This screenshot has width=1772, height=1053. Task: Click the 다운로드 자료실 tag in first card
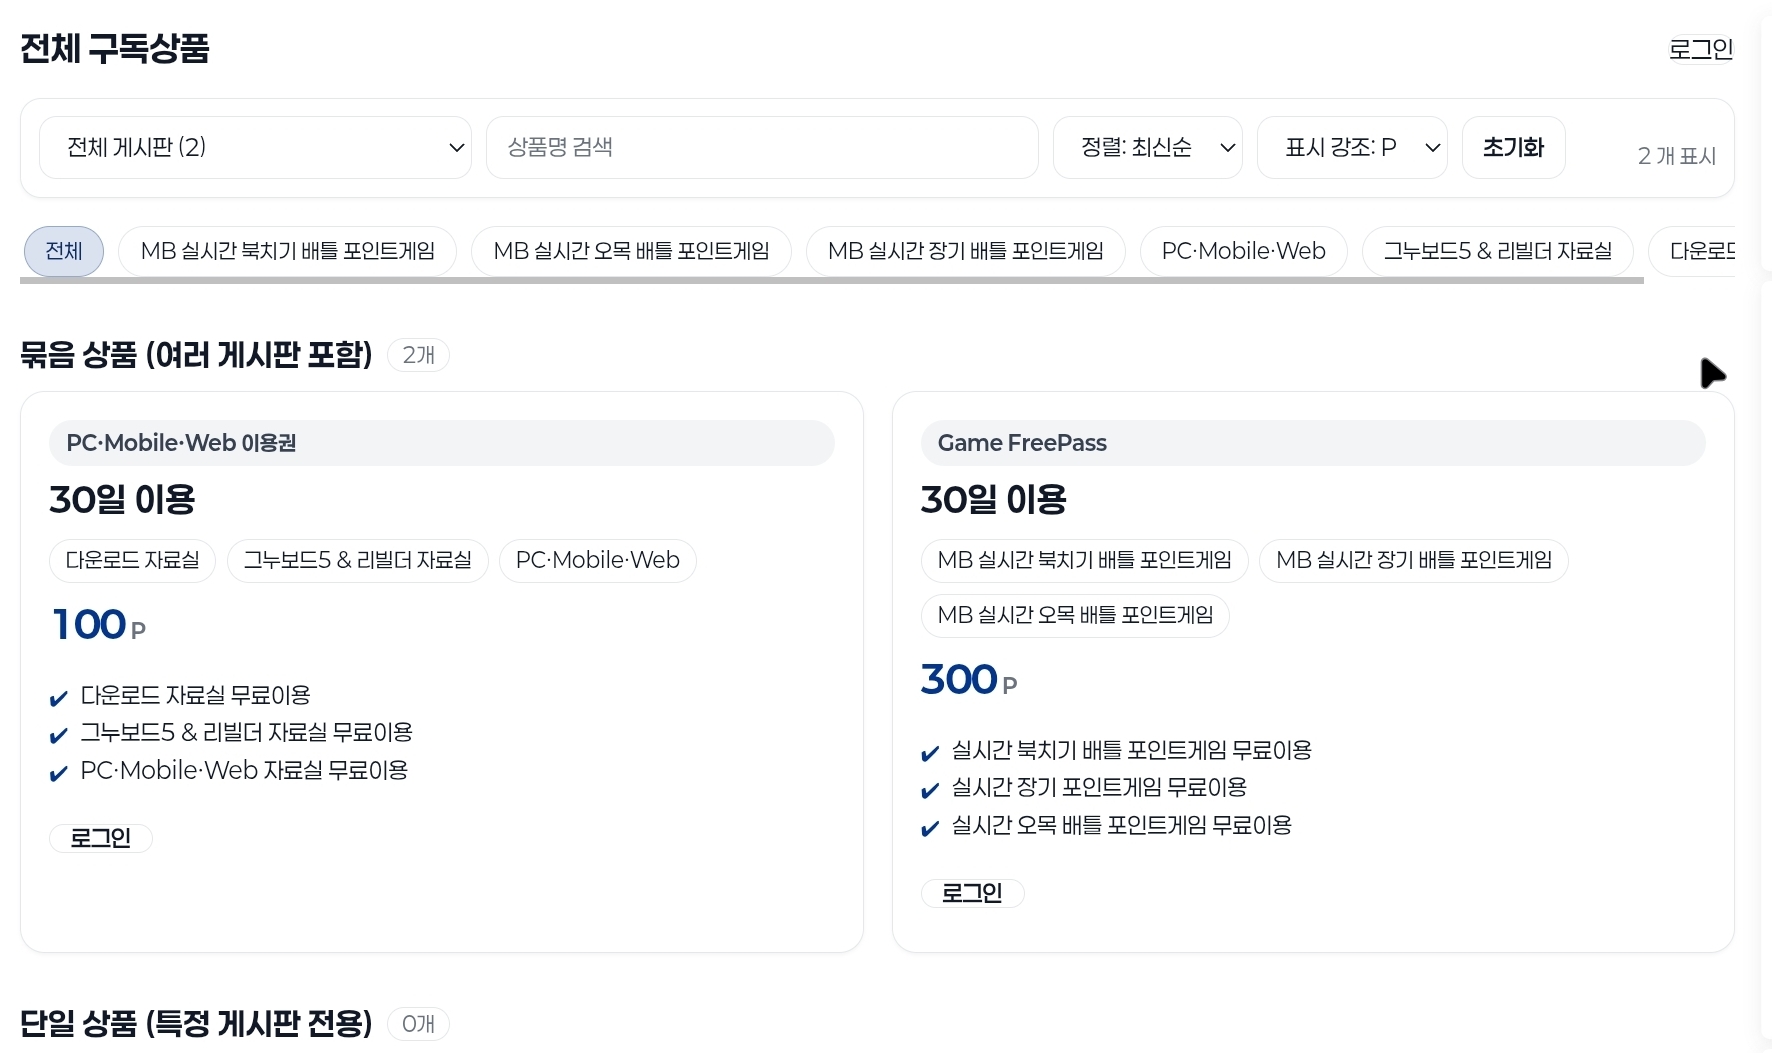(x=132, y=560)
